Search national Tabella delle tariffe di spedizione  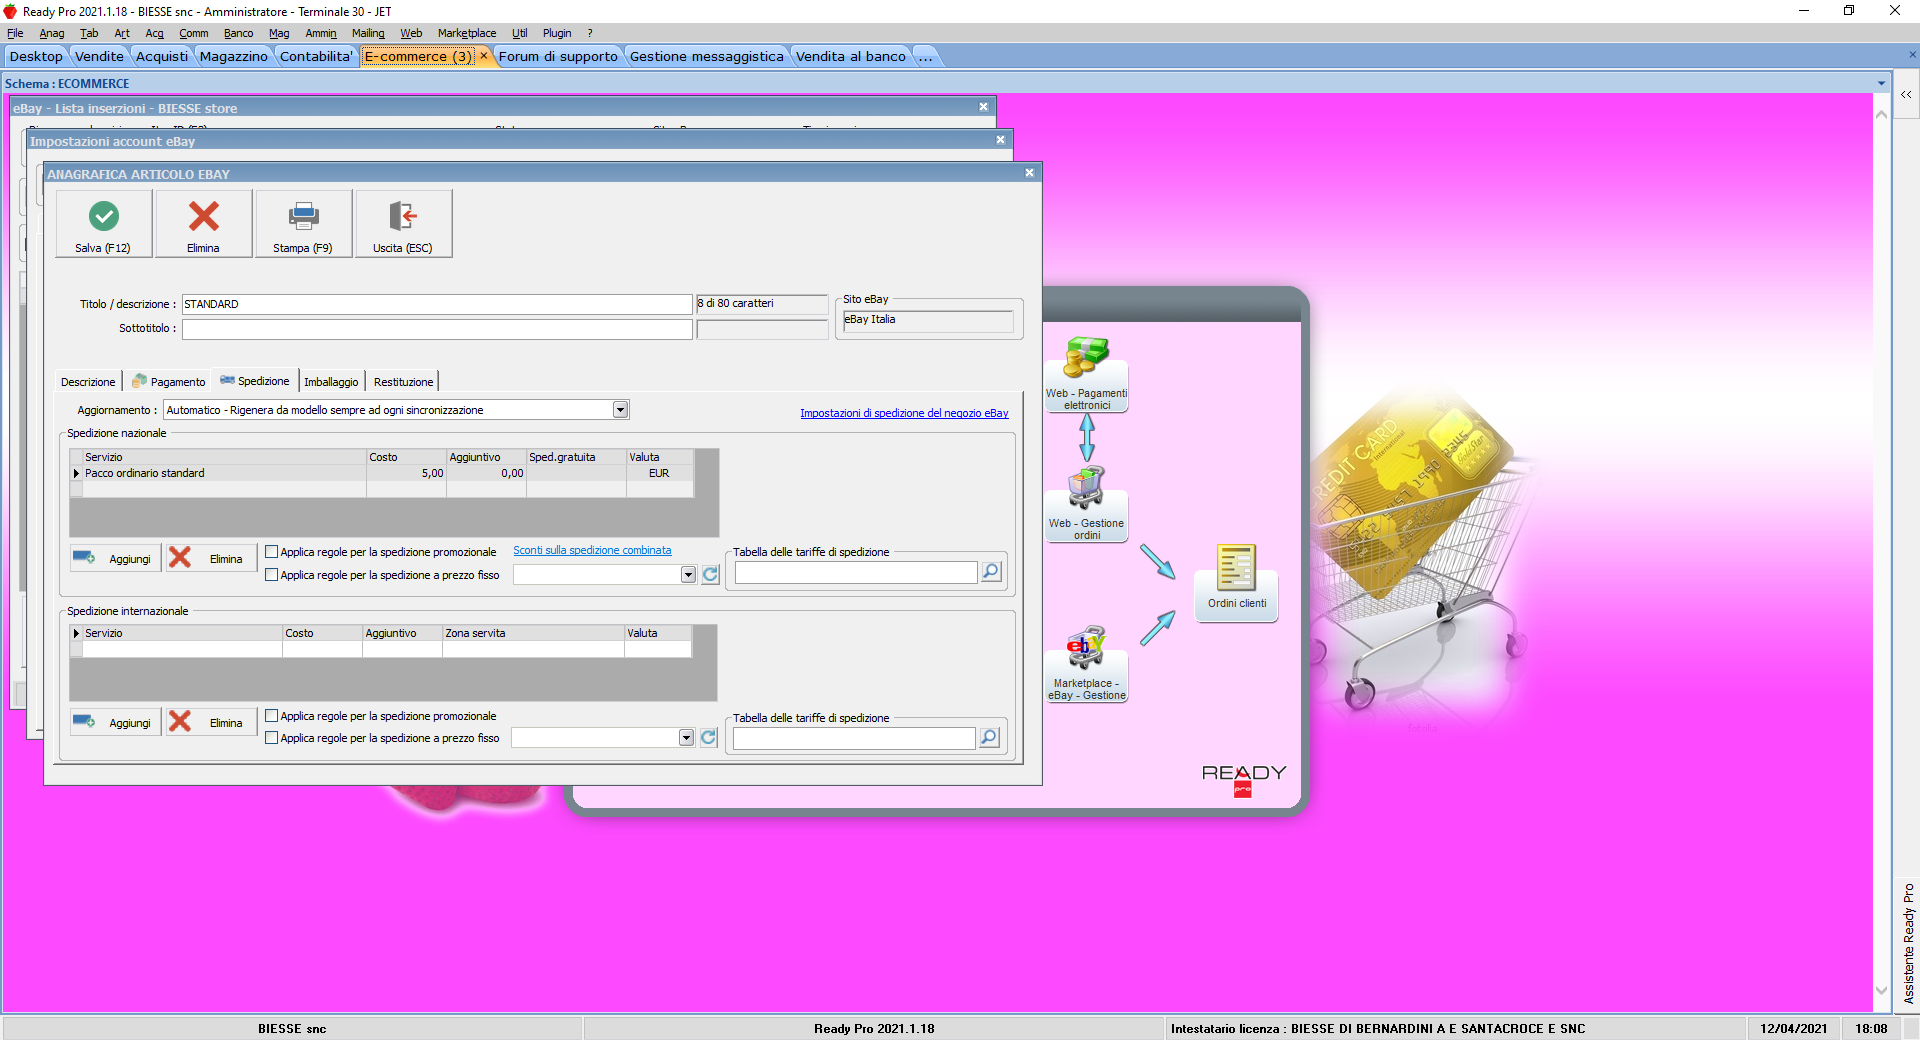click(991, 572)
